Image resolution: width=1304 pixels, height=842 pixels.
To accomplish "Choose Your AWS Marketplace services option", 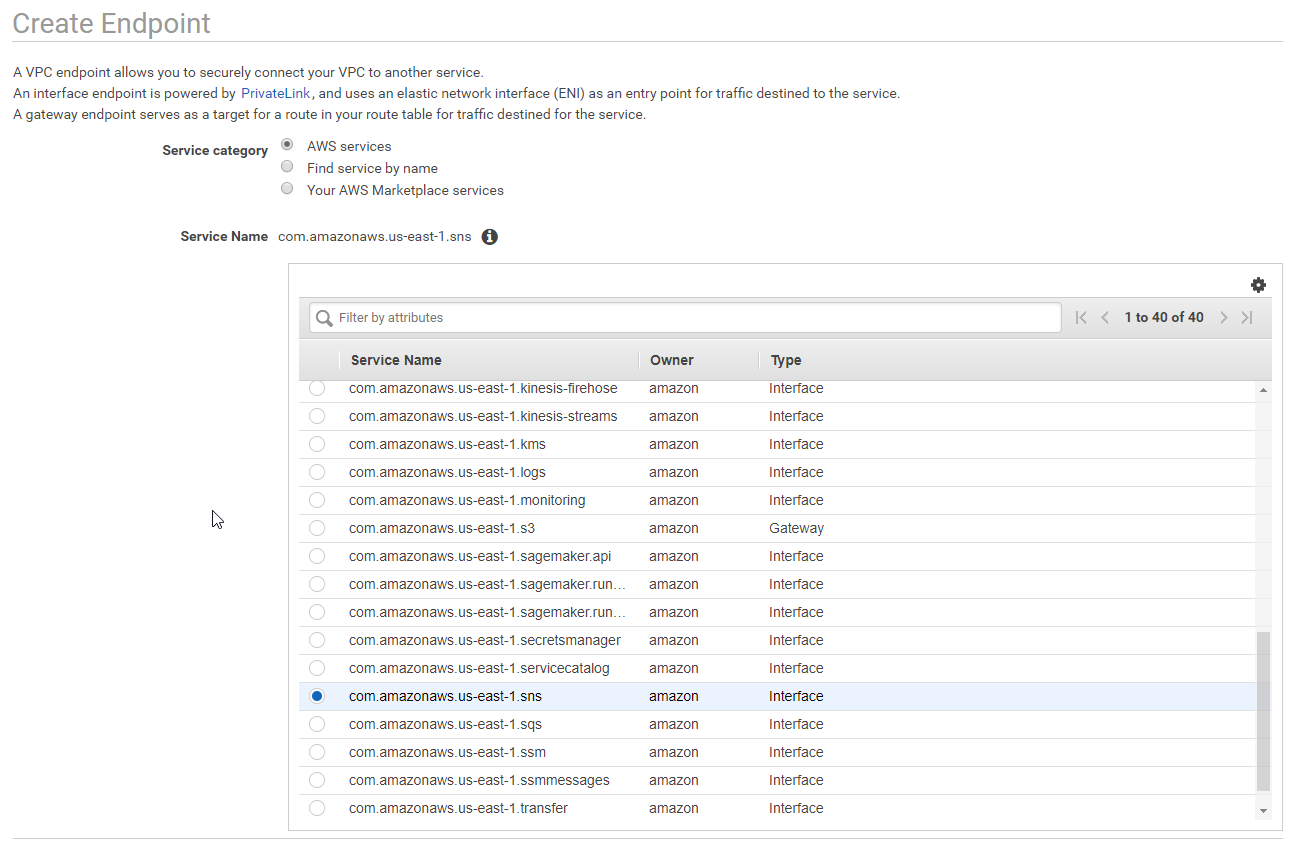I will click(287, 189).
